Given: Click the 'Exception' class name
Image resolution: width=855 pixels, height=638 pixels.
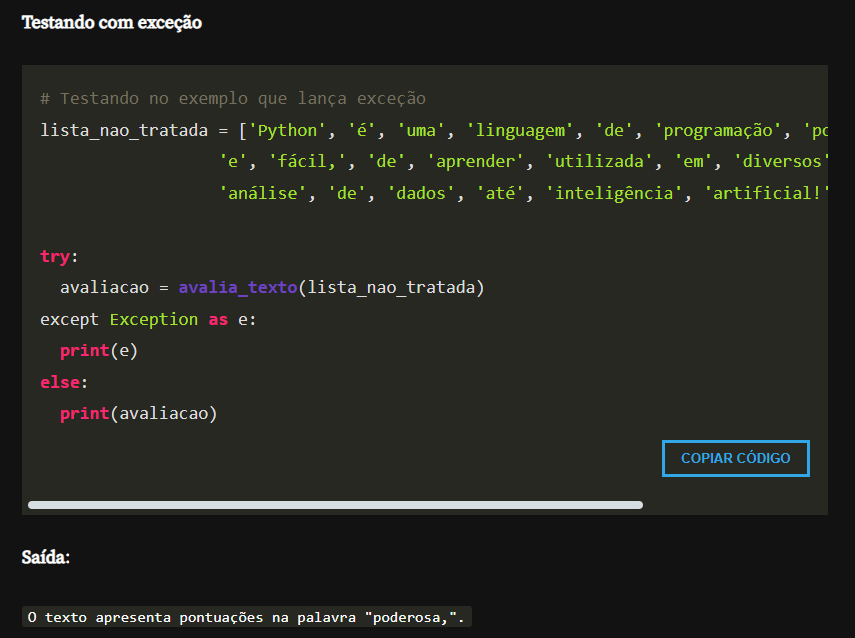Looking at the screenshot, I should coord(154,319).
